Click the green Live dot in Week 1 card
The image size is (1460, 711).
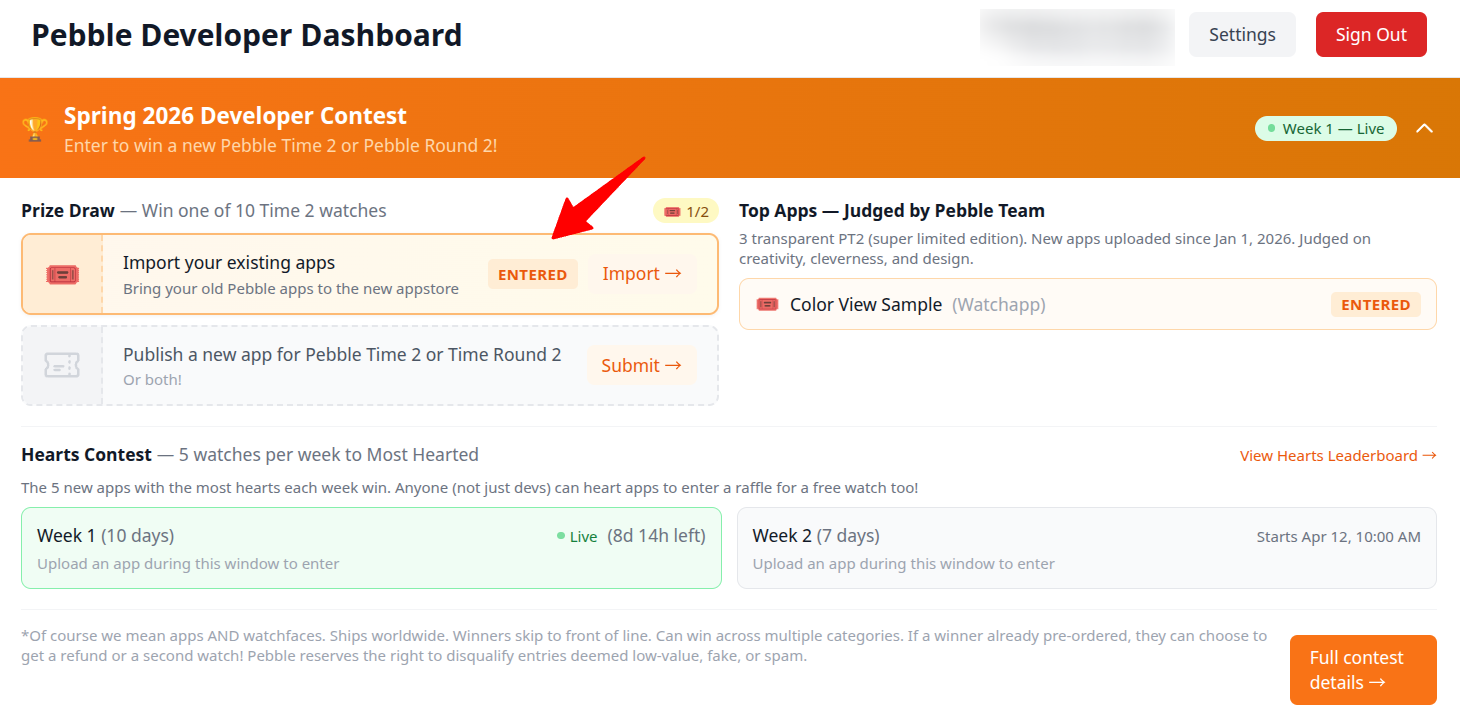(x=561, y=537)
